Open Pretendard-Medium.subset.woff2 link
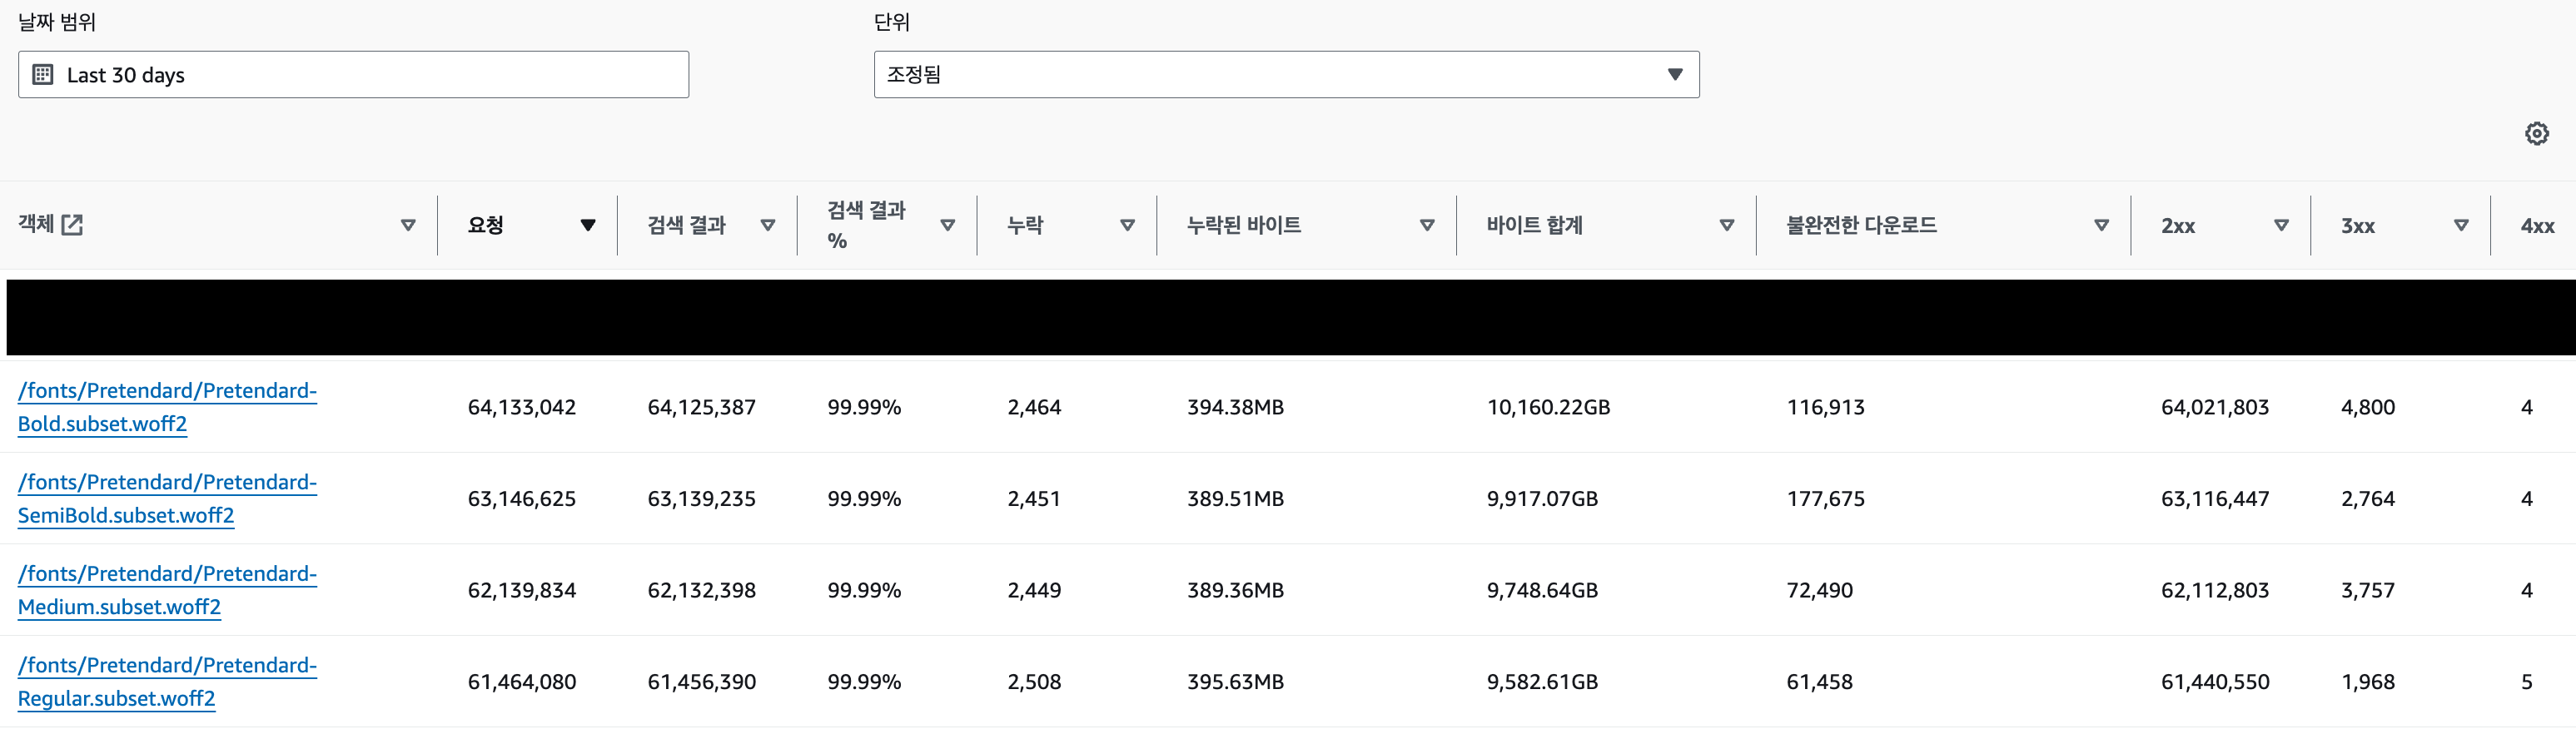The height and width of the screenshot is (734, 2576). pos(167,590)
